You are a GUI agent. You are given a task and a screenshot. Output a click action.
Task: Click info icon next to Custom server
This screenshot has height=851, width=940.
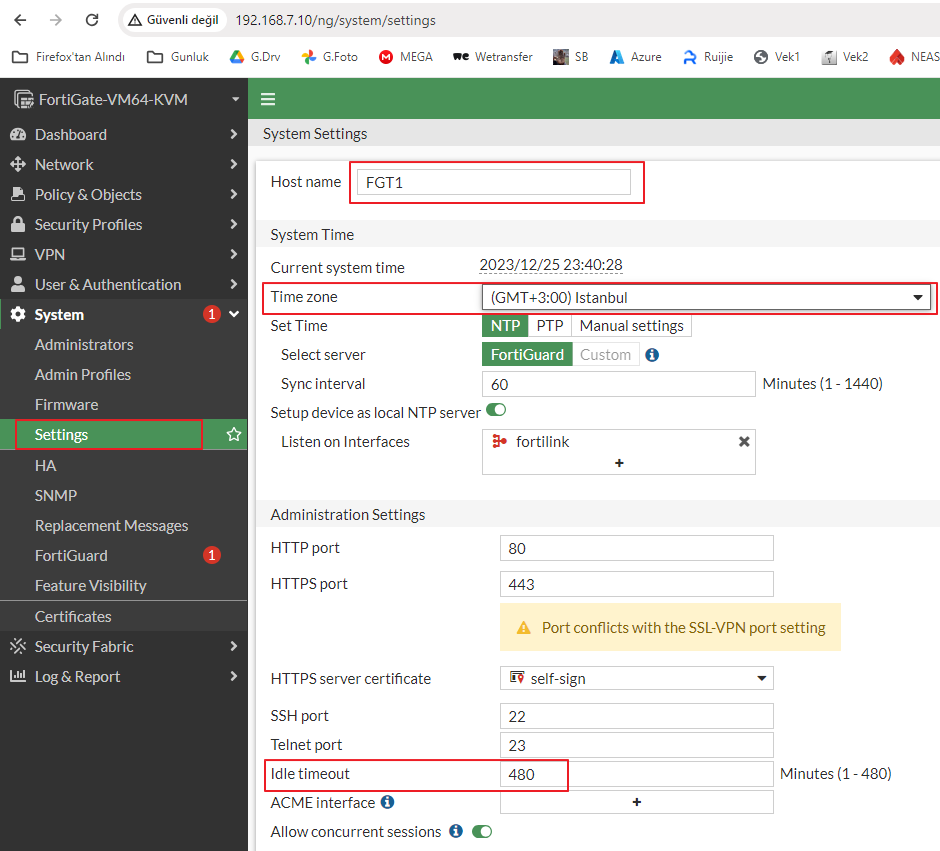pos(652,355)
